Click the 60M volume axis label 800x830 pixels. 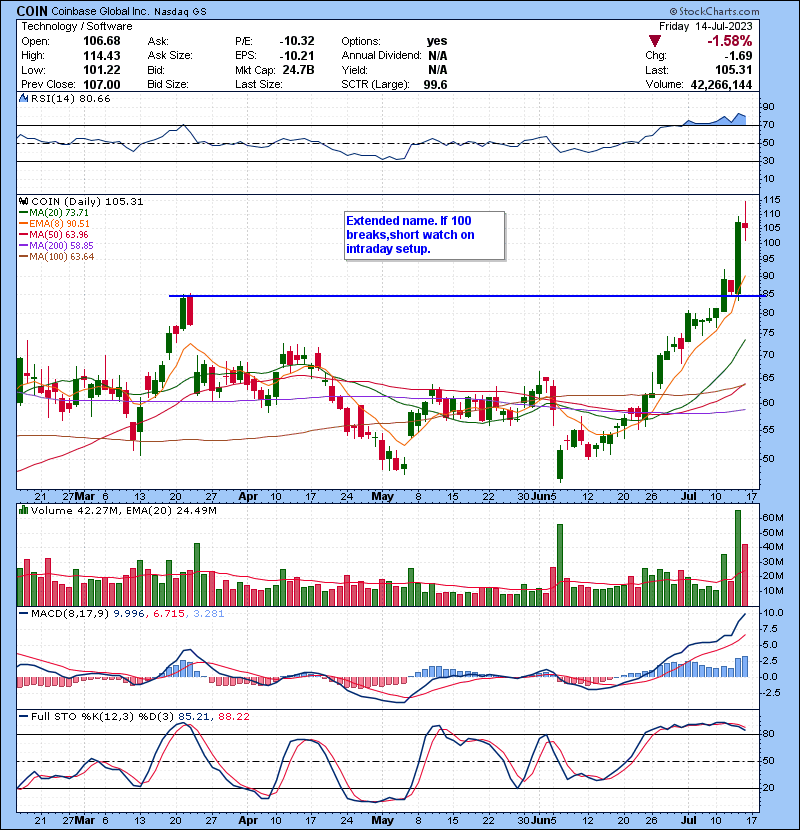click(x=773, y=518)
